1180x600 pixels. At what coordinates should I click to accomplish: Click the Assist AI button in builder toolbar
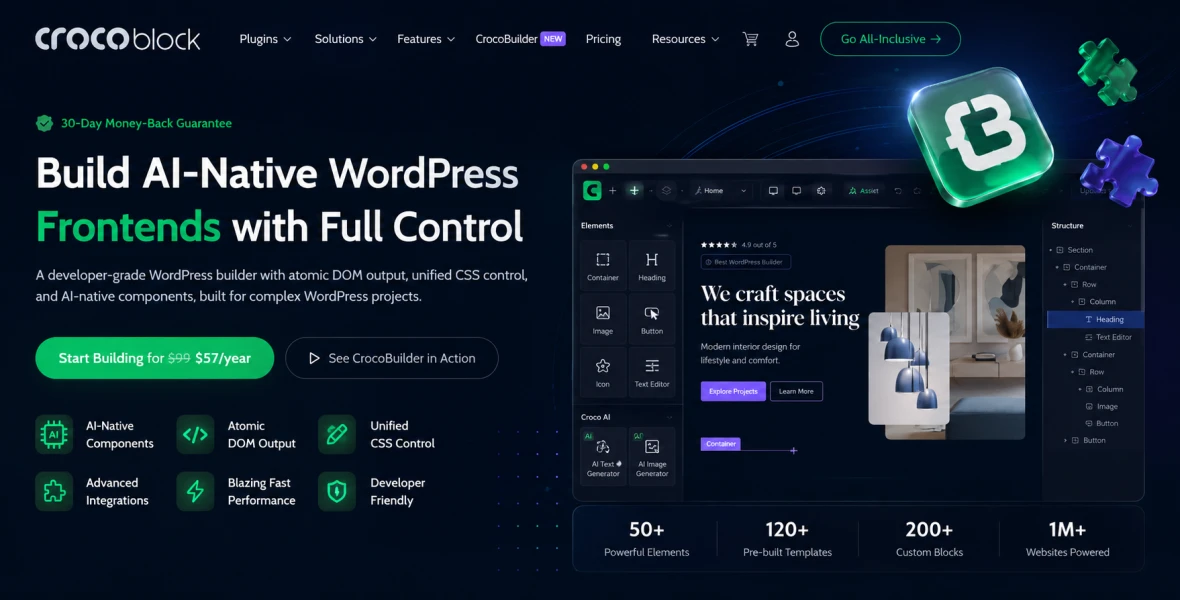[x=864, y=190]
